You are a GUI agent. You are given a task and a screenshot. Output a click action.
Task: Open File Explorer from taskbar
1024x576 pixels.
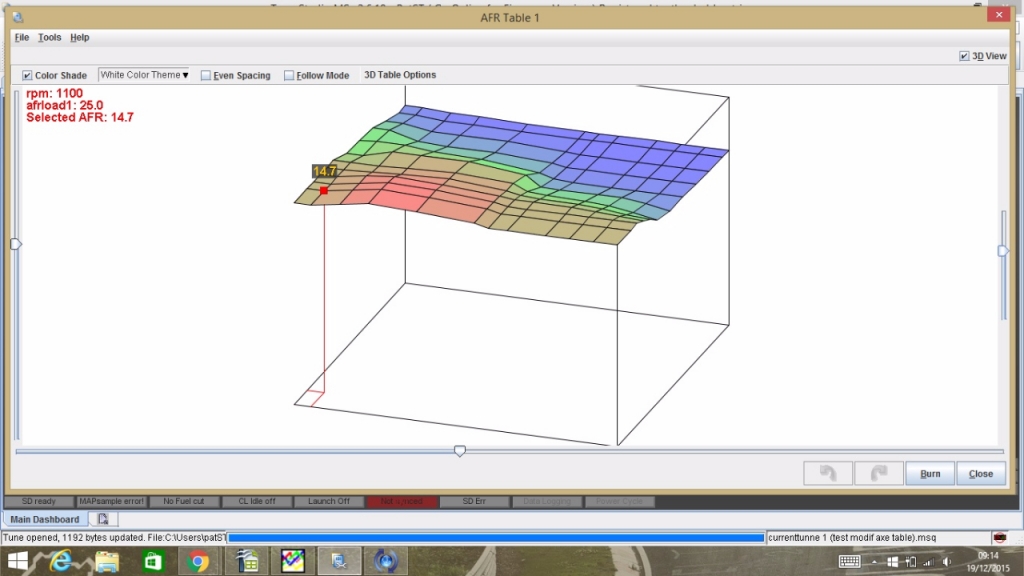[107, 561]
